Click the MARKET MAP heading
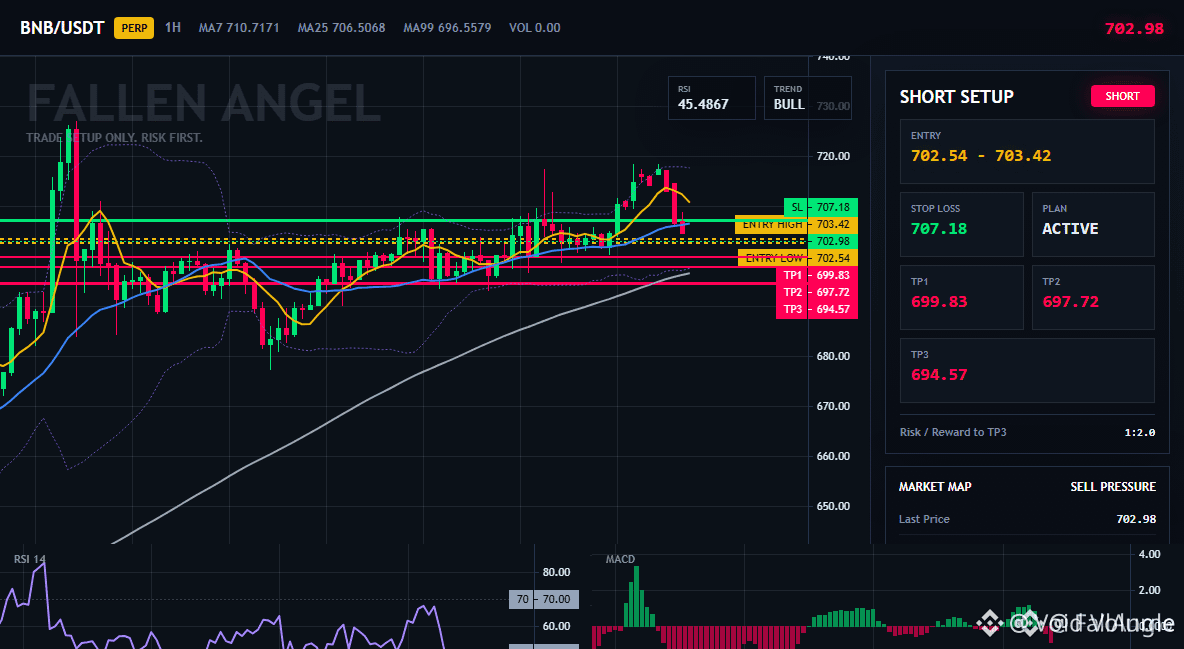 coord(935,487)
